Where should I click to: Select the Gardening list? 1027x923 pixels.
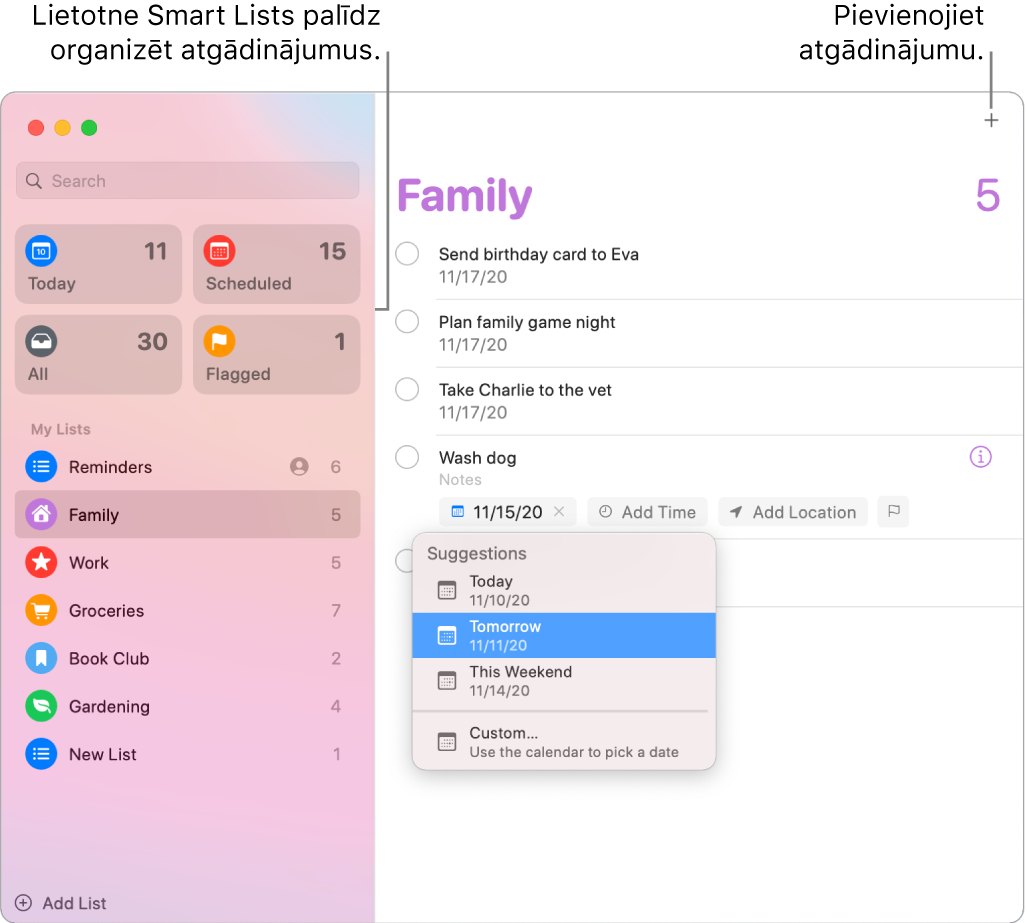click(187, 706)
